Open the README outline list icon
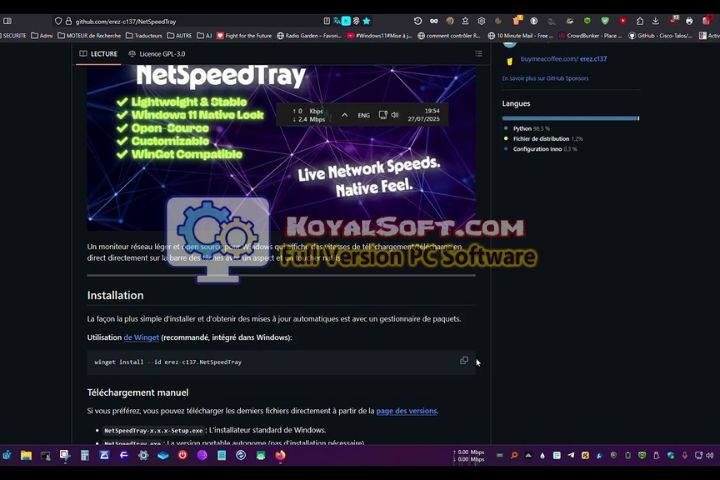Screen dimensions: 720x480 [478, 54]
